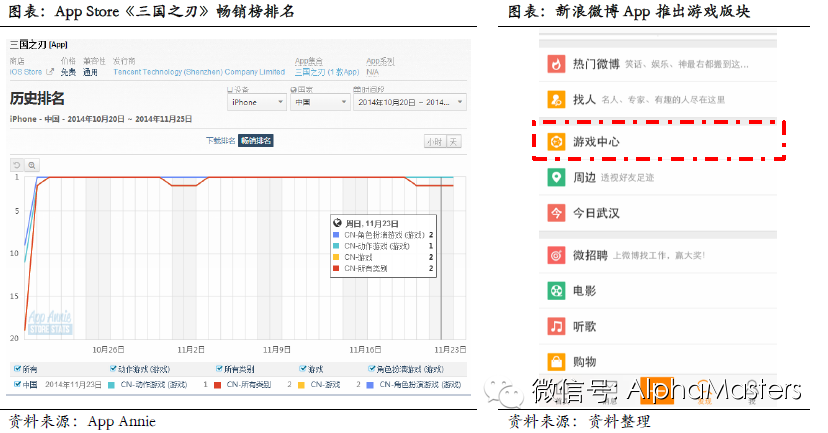This screenshot has width=828, height=433.
Task: Select the 小时 granularity button
Action: (x=435, y=142)
